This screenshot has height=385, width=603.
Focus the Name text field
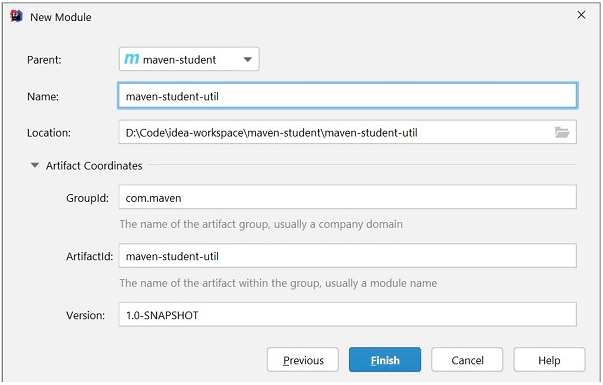[x=348, y=96]
